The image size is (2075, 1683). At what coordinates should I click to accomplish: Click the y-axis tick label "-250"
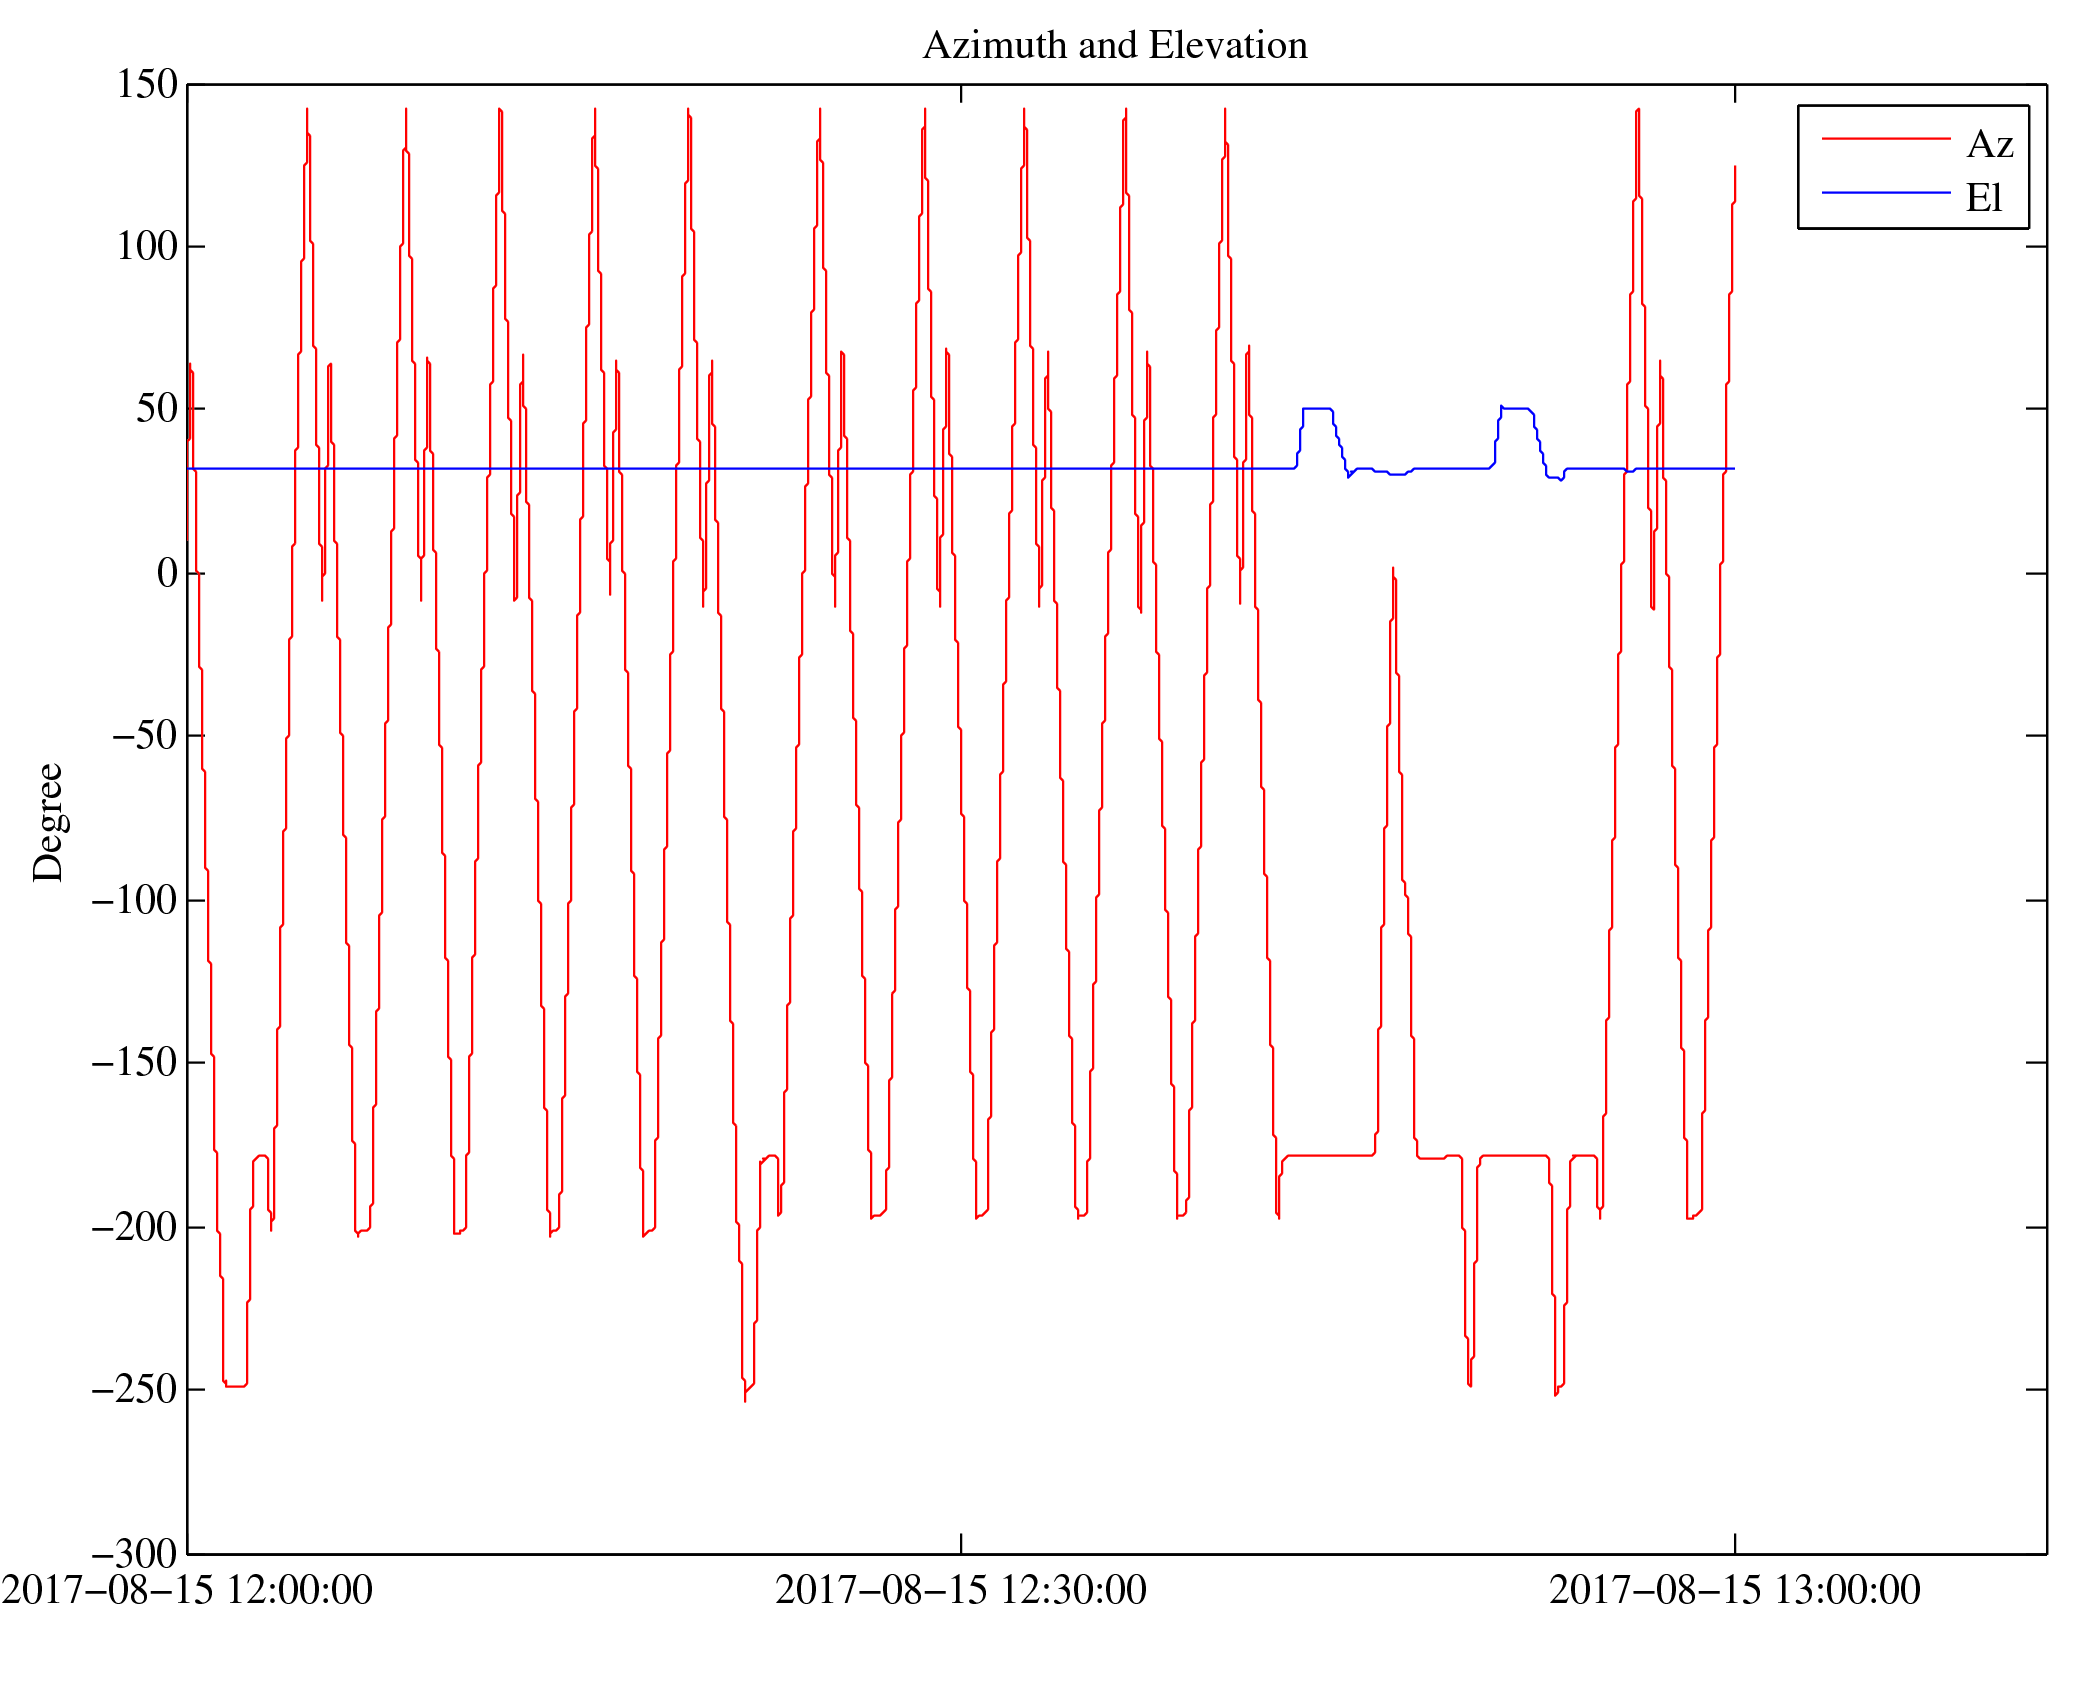[135, 1389]
